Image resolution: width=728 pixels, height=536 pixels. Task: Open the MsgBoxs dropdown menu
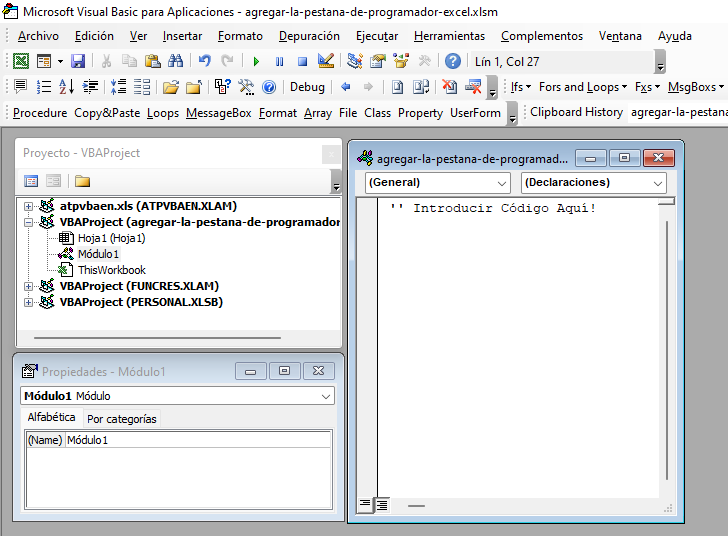[696, 87]
